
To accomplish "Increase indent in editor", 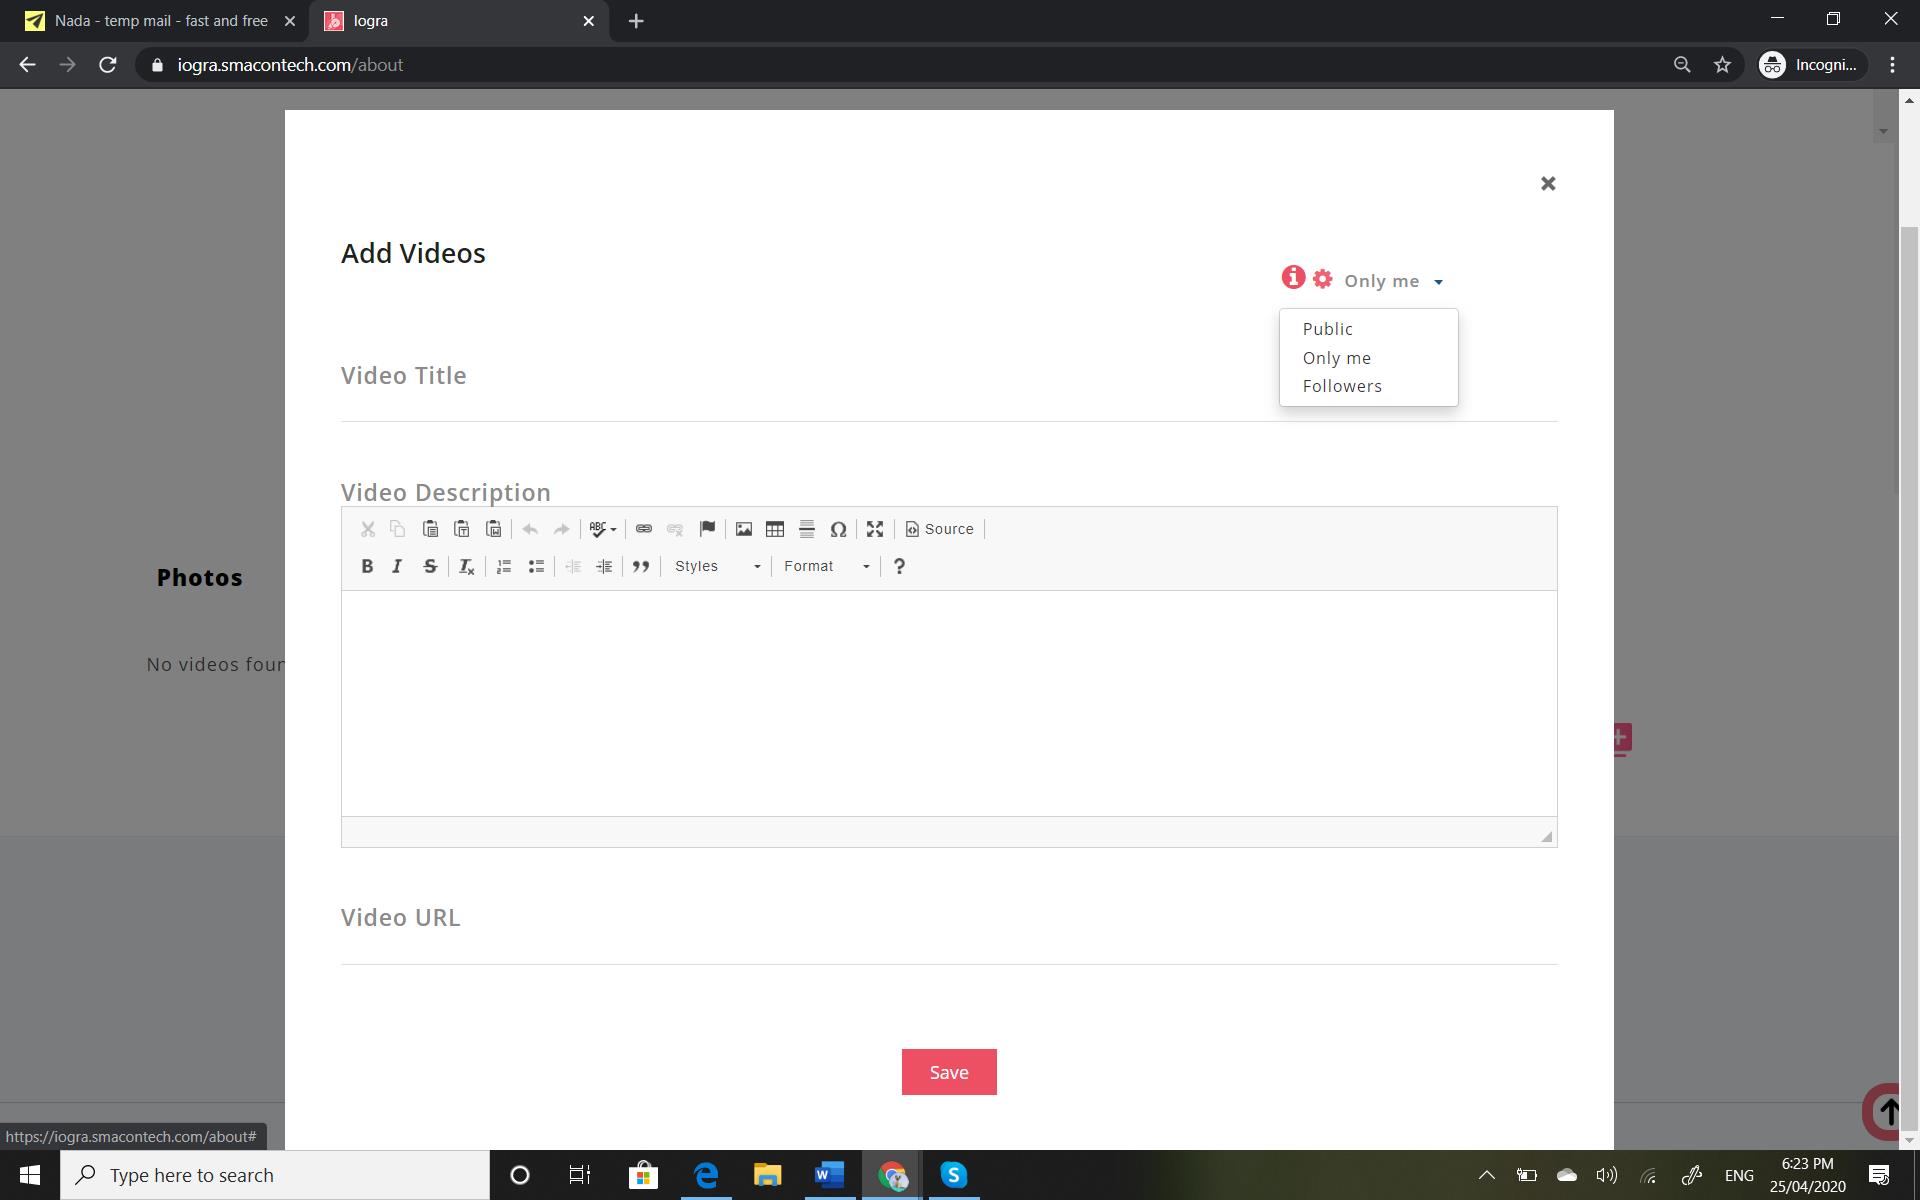I will pyautogui.click(x=604, y=566).
